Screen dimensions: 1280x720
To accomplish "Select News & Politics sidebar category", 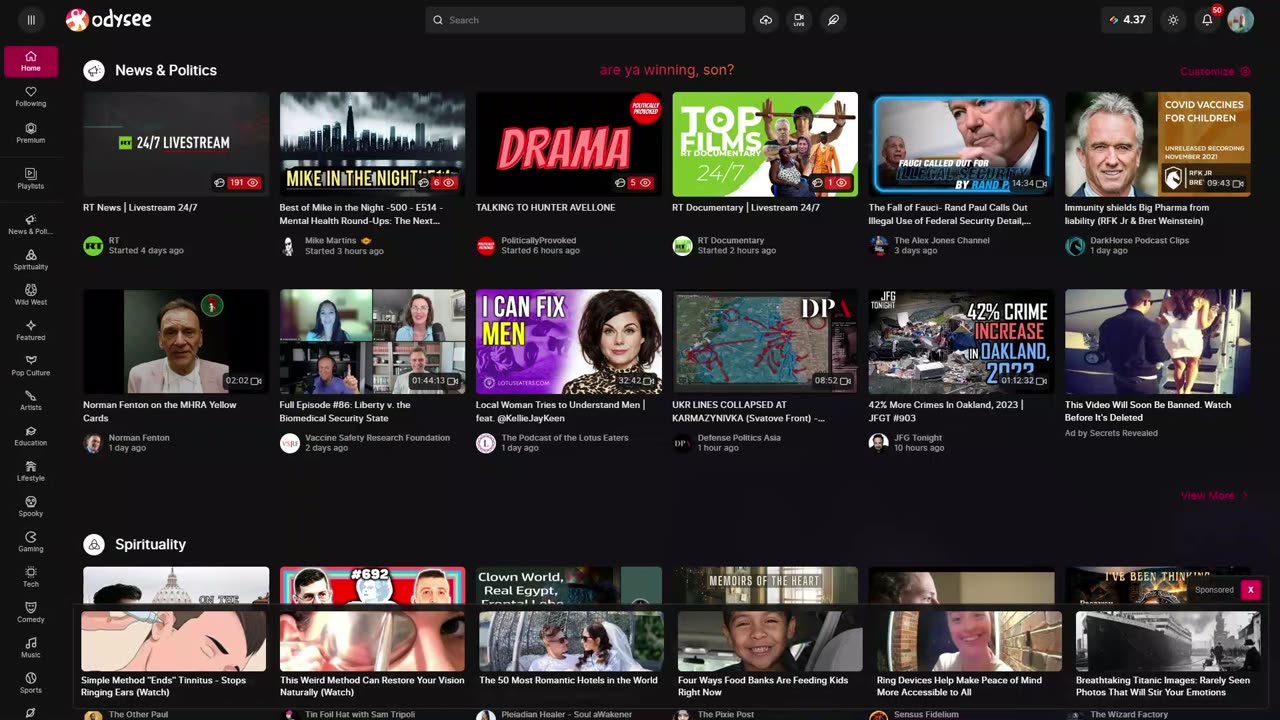I will pos(31,225).
